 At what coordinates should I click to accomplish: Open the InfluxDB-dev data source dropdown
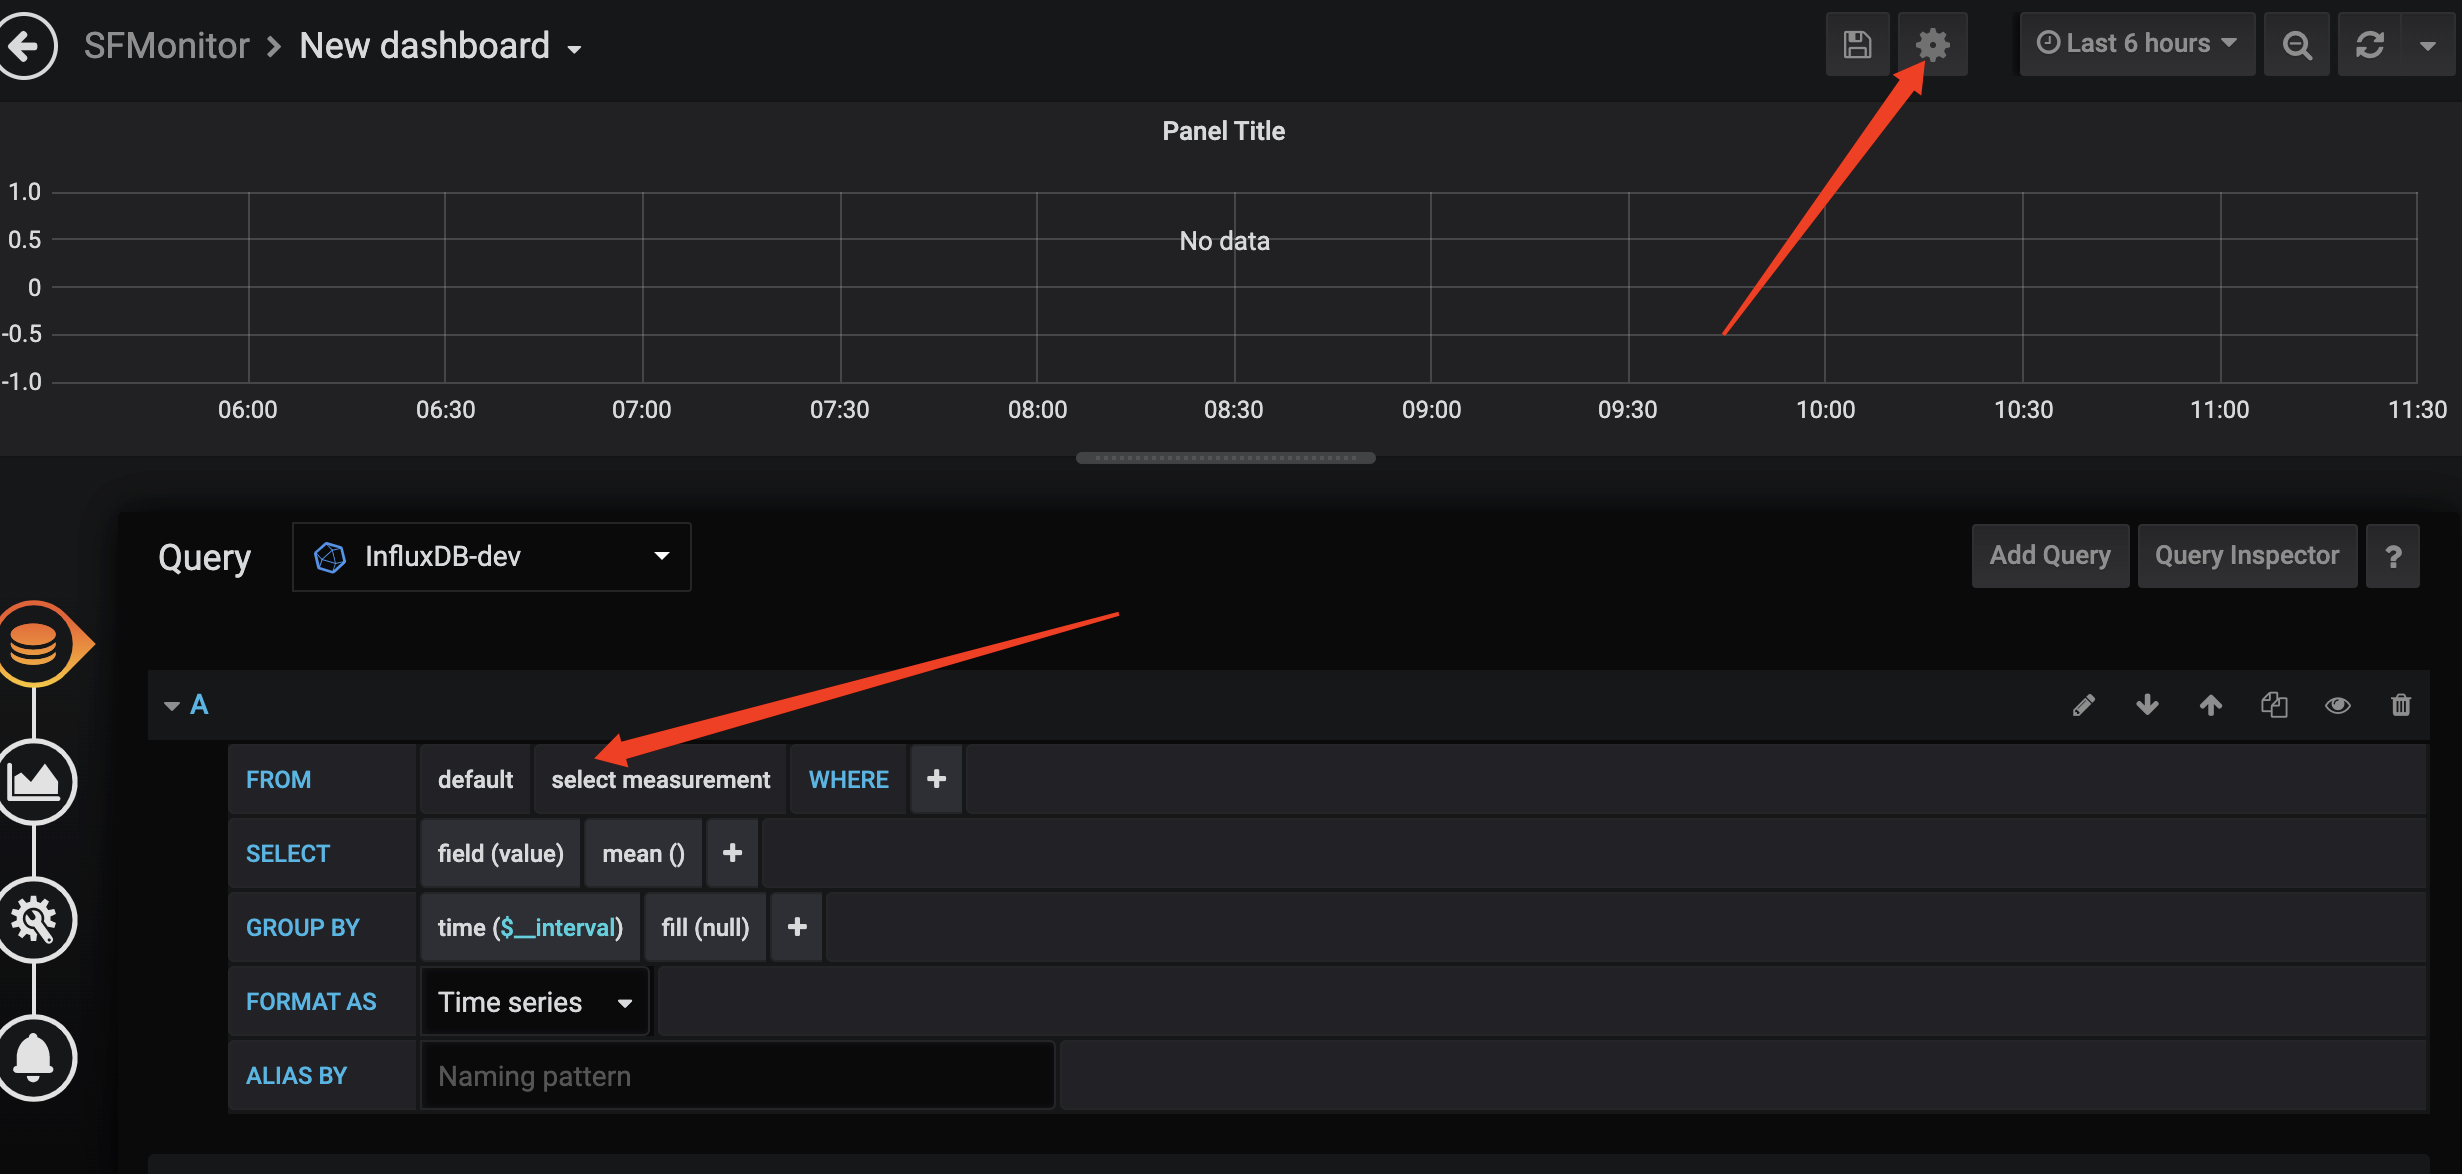click(491, 556)
